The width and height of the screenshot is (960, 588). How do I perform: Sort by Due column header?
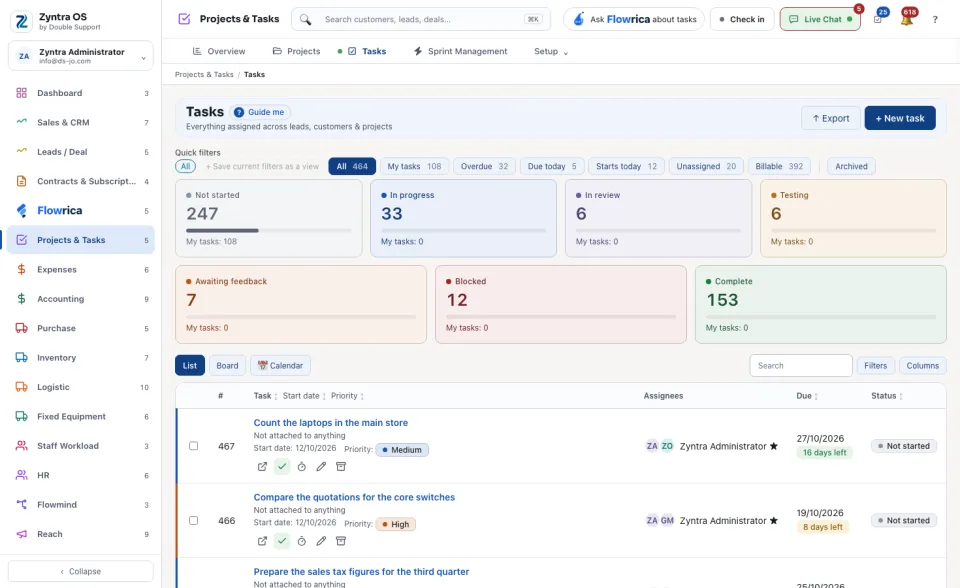[x=807, y=396]
